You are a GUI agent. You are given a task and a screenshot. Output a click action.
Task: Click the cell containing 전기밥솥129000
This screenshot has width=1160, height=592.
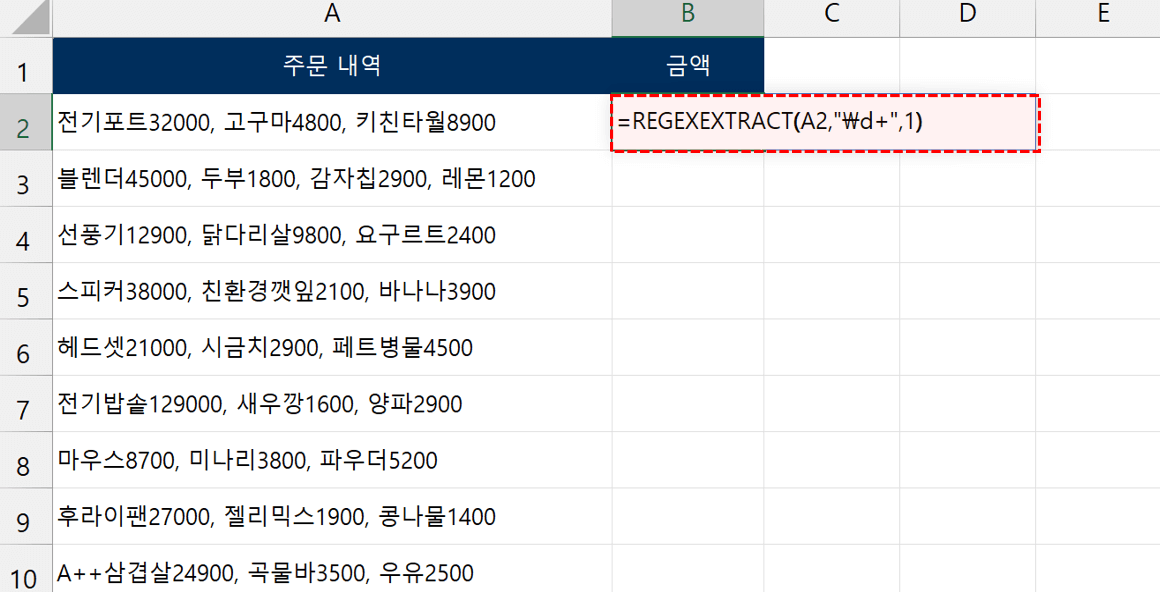pos(330,402)
